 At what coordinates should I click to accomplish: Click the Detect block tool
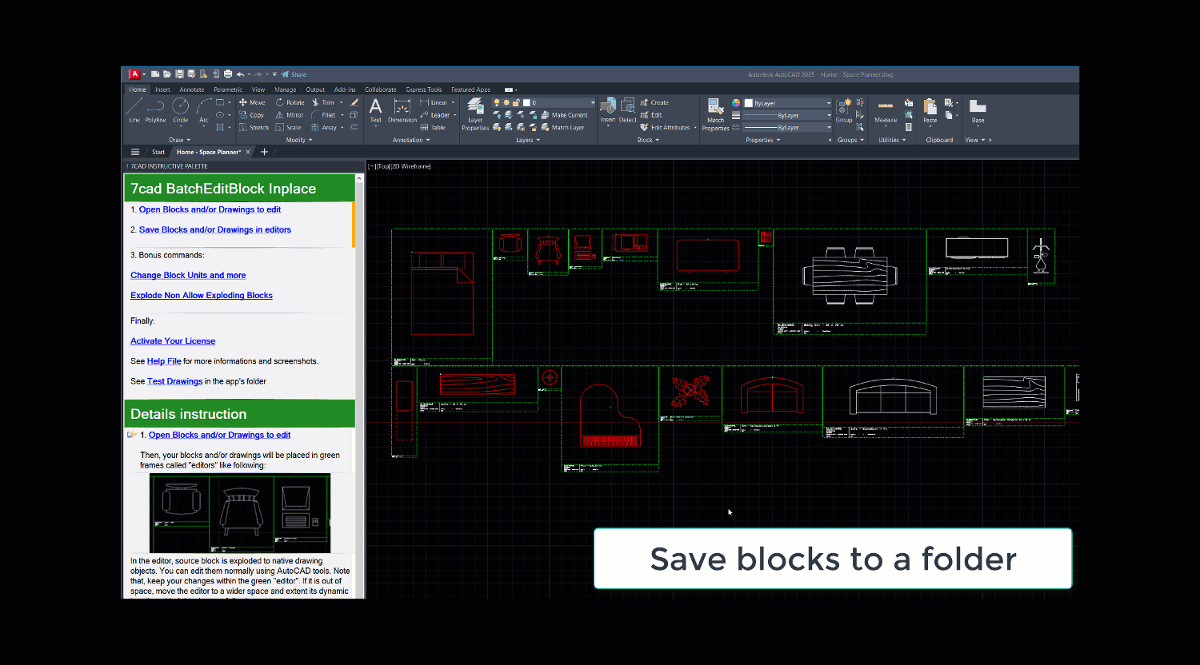click(627, 109)
